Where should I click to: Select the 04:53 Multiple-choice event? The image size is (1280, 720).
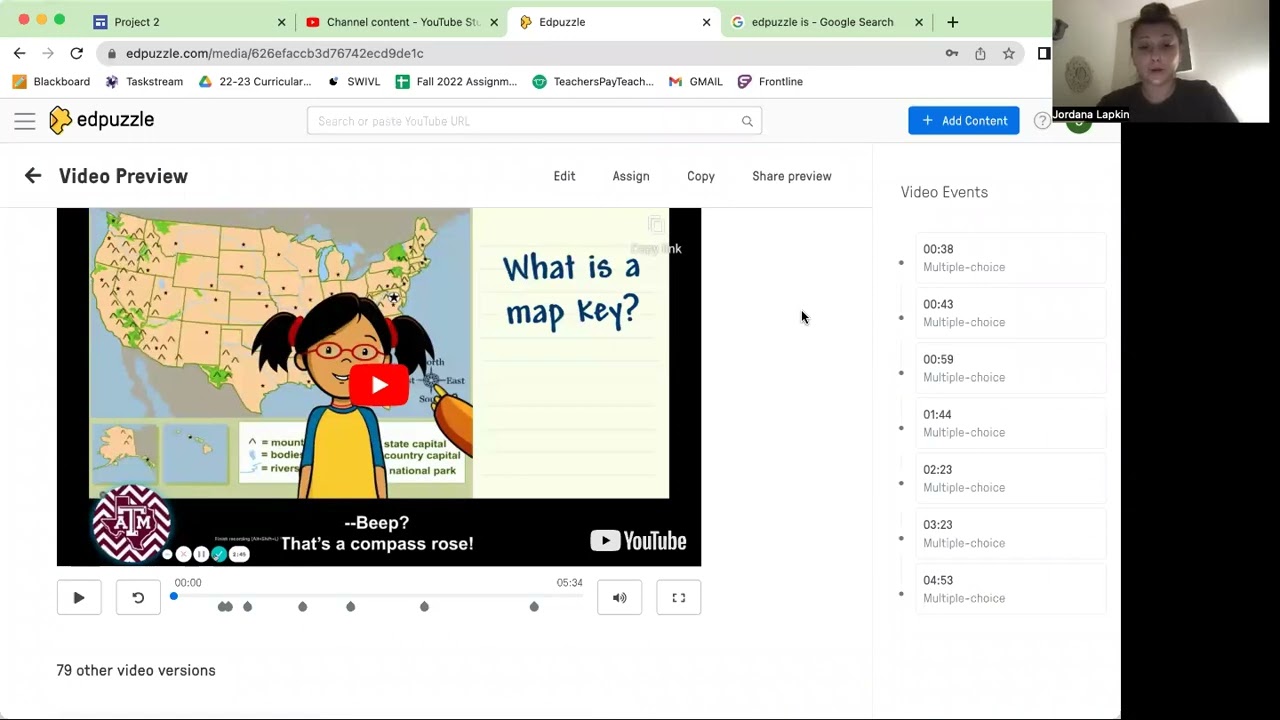1011,589
